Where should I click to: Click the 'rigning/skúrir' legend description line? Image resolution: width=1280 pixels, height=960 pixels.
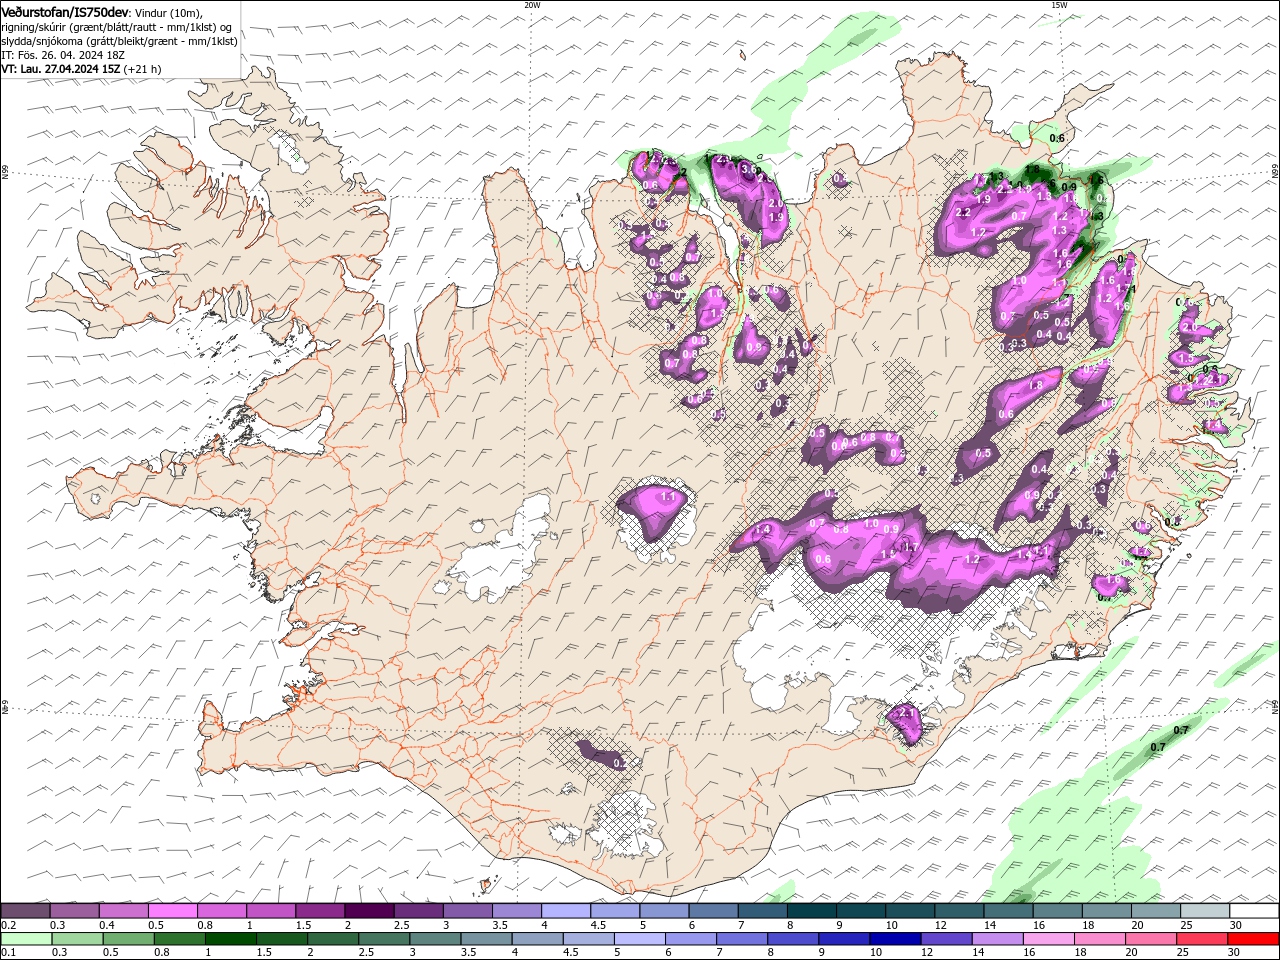(115, 27)
